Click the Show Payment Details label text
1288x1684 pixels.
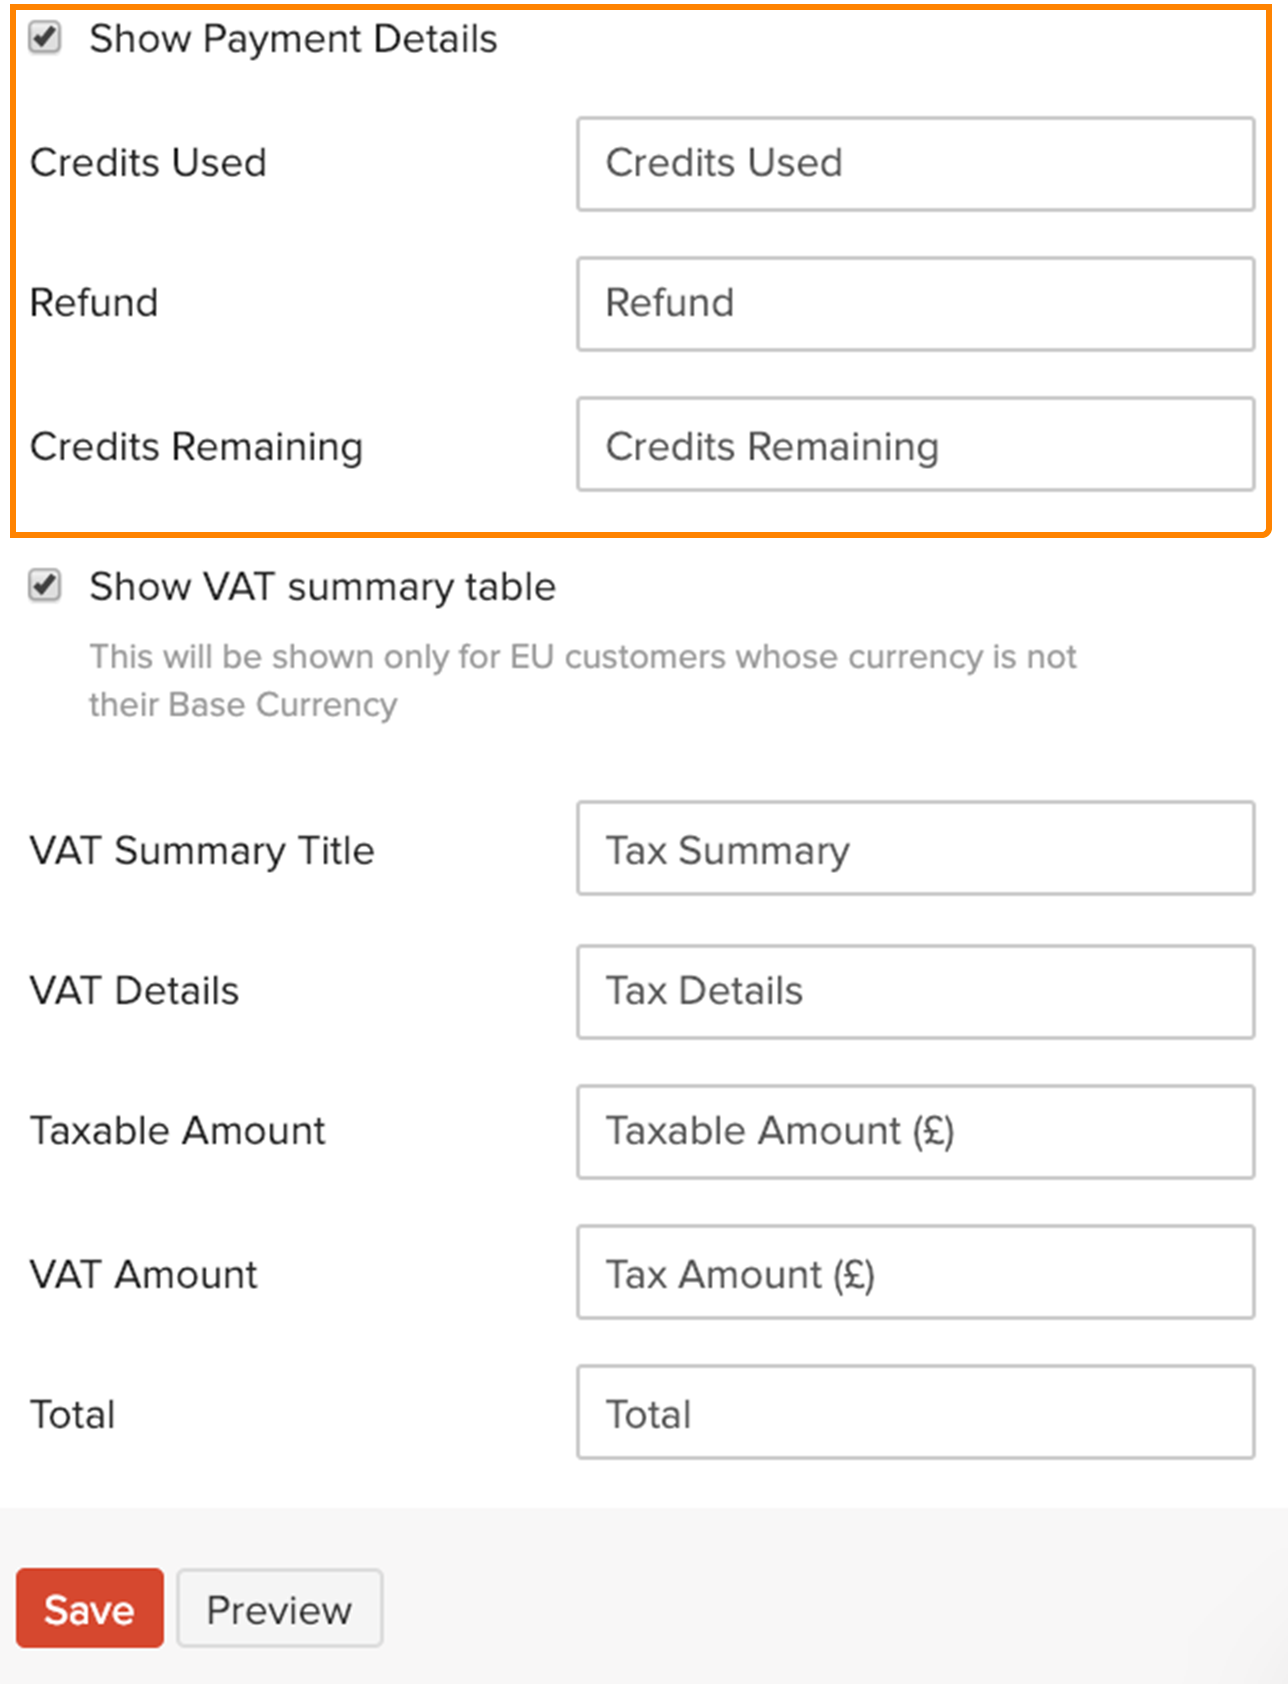point(293,39)
